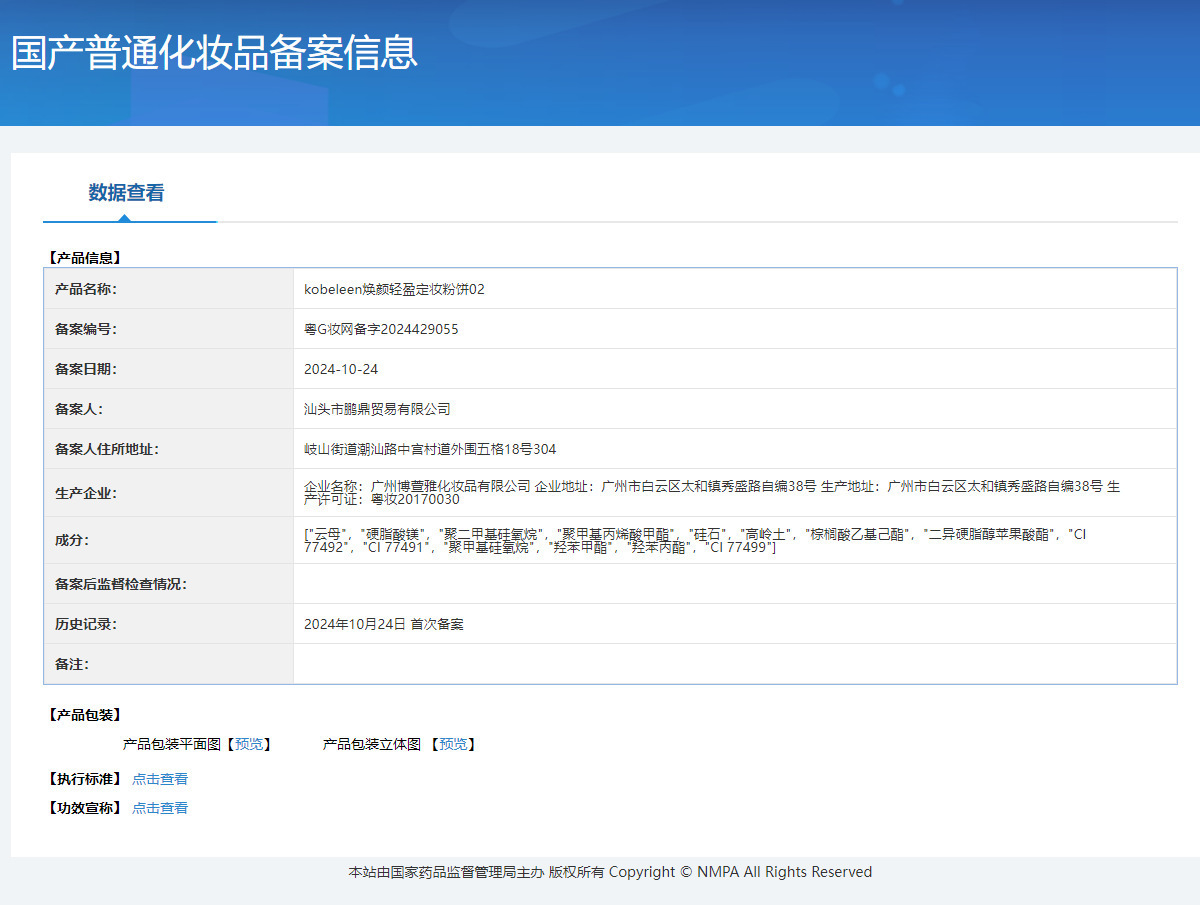
Task: Click the product name kobeleen焕颜轻盈定妆粉饼02
Action: click(x=394, y=289)
